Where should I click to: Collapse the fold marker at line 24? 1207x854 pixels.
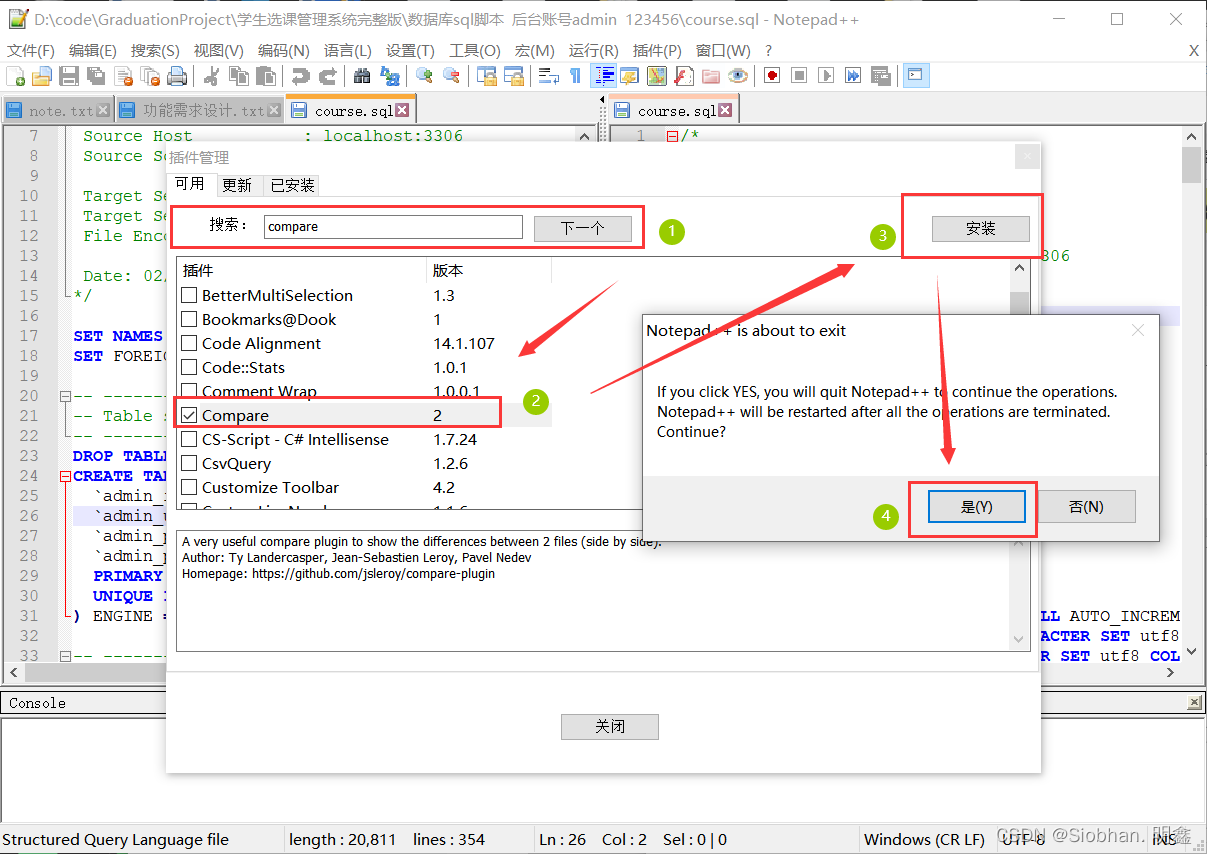tap(66, 476)
